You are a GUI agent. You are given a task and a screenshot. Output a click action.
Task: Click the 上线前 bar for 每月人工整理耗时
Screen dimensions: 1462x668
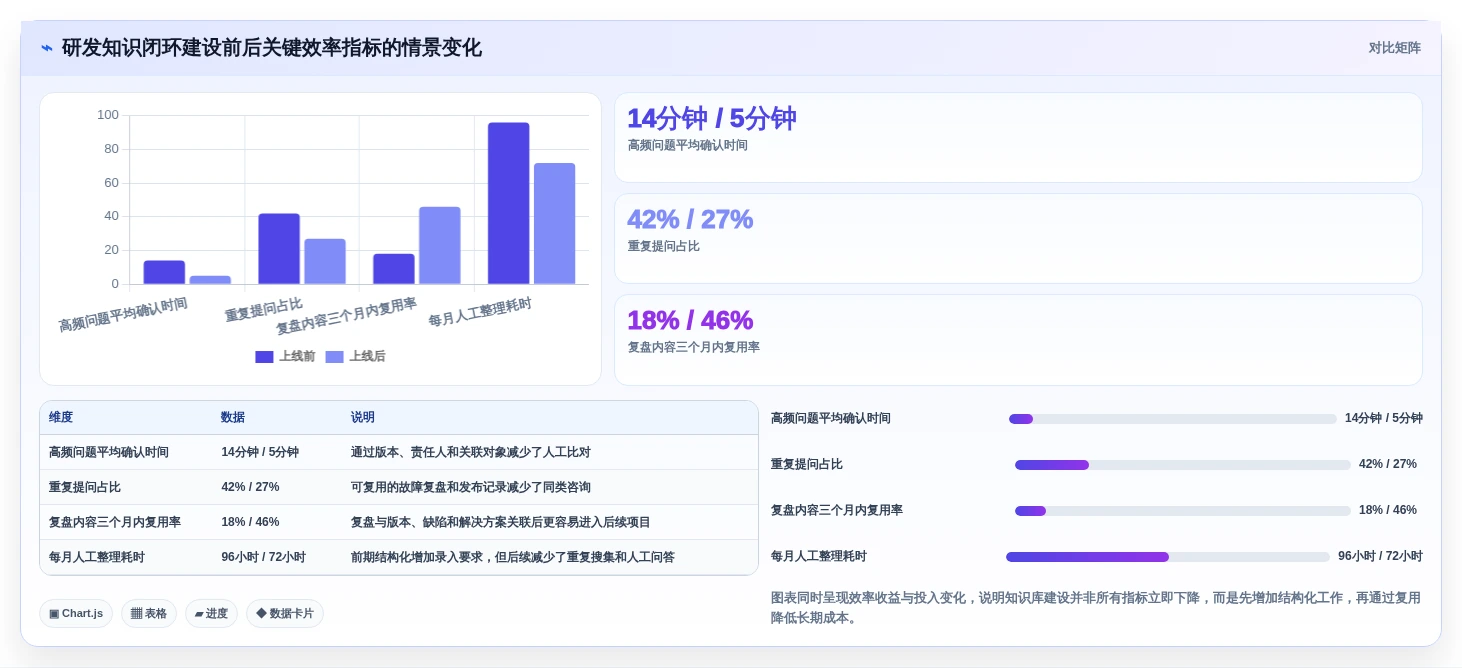(x=508, y=204)
